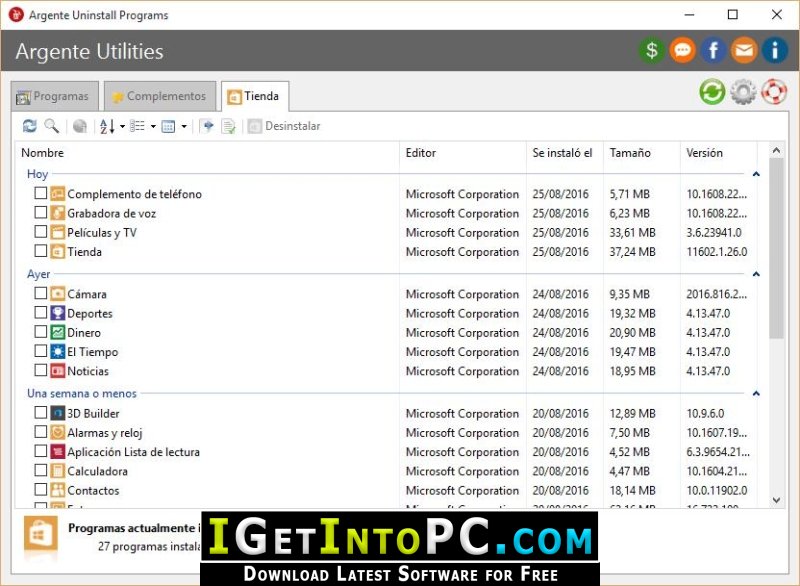The image size is (800, 586).
Task: Click the El Tiempo sun icon
Action: (x=58, y=351)
